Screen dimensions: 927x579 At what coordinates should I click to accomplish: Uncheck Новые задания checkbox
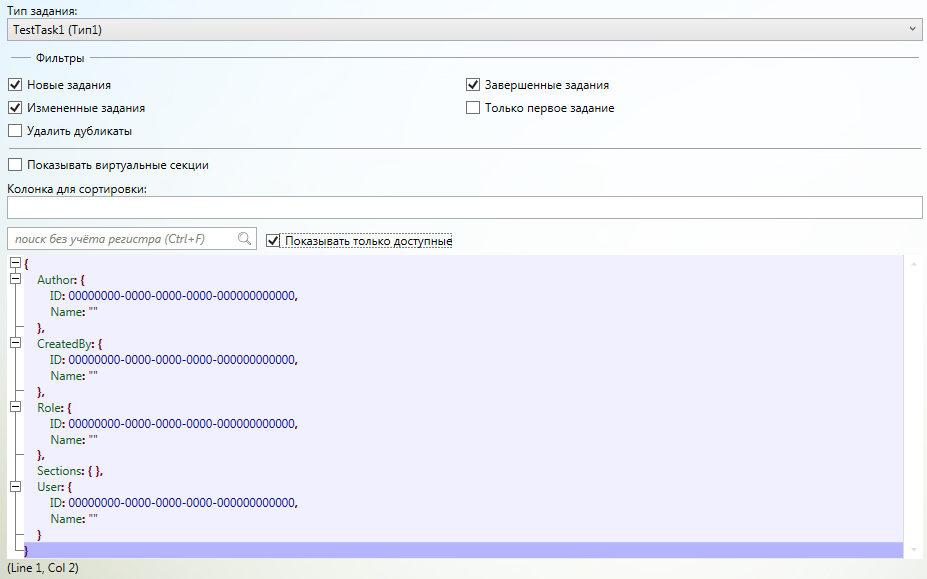(15, 86)
